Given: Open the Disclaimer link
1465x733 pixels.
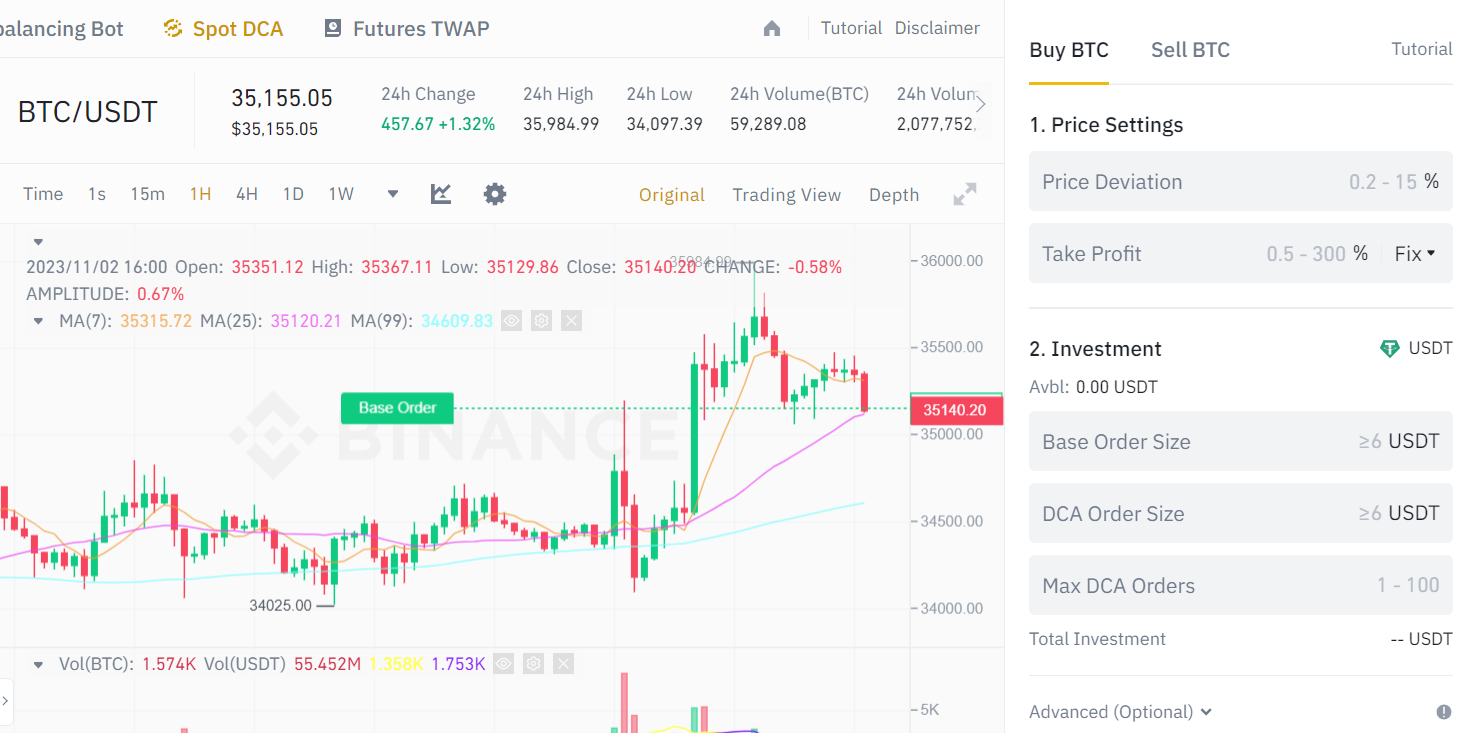Looking at the screenshot, I should coord(936,27).
